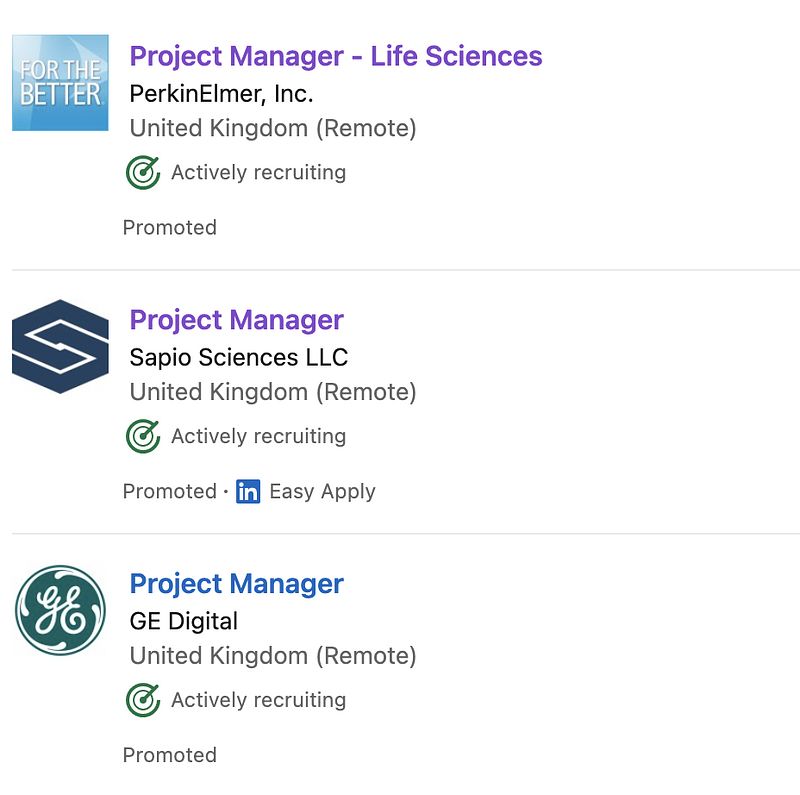800x795 pixels.
Task: Click the GE Digital actively recruiting target icon
Action: 143,701
